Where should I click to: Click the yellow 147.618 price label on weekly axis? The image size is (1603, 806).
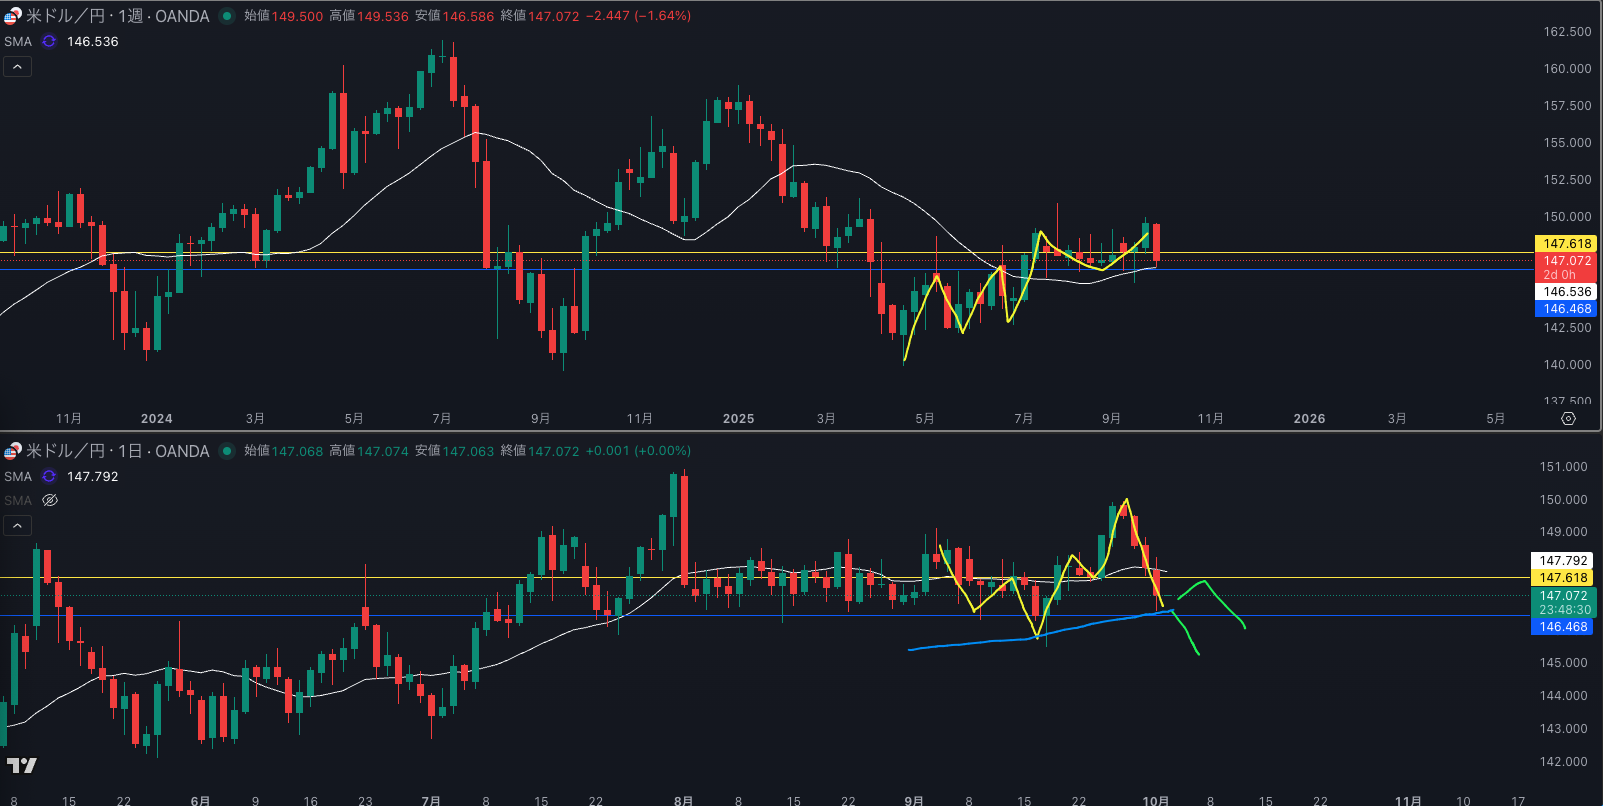click(x=1566, y=243)
